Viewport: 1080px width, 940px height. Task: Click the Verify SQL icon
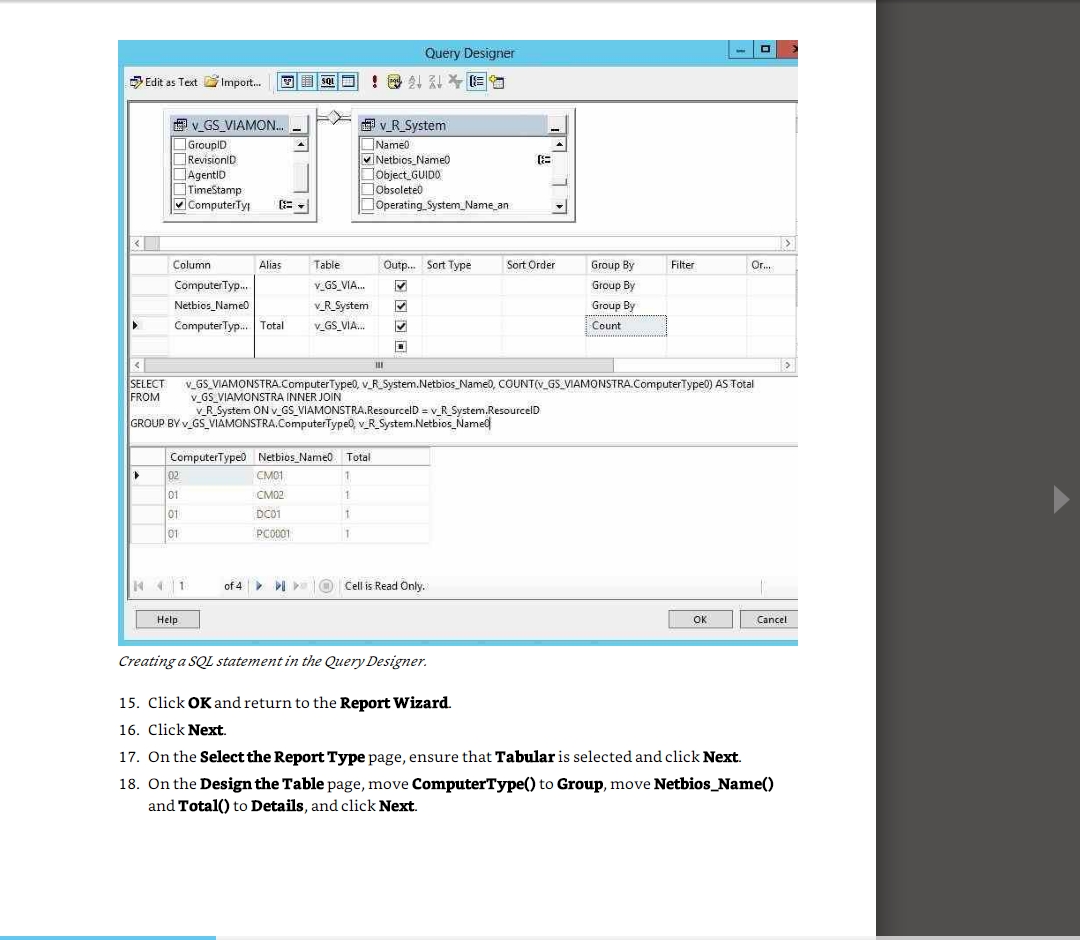coord(394,82)
